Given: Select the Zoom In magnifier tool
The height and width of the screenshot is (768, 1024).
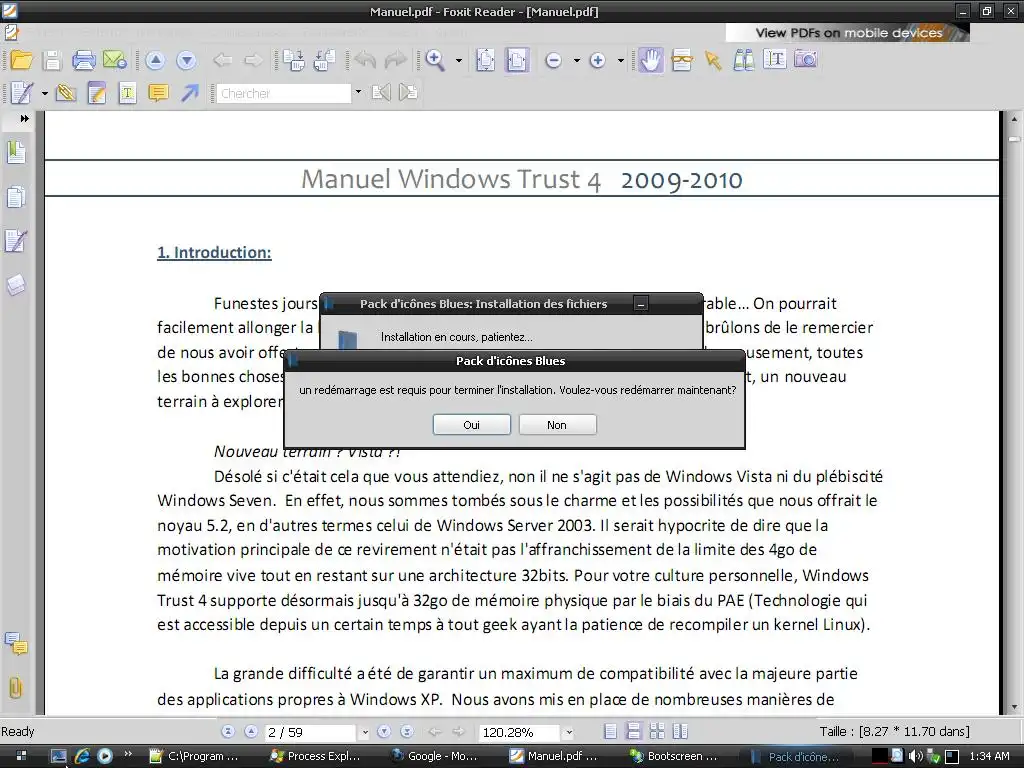Looking at the screenshot, I should pos(435,60).
